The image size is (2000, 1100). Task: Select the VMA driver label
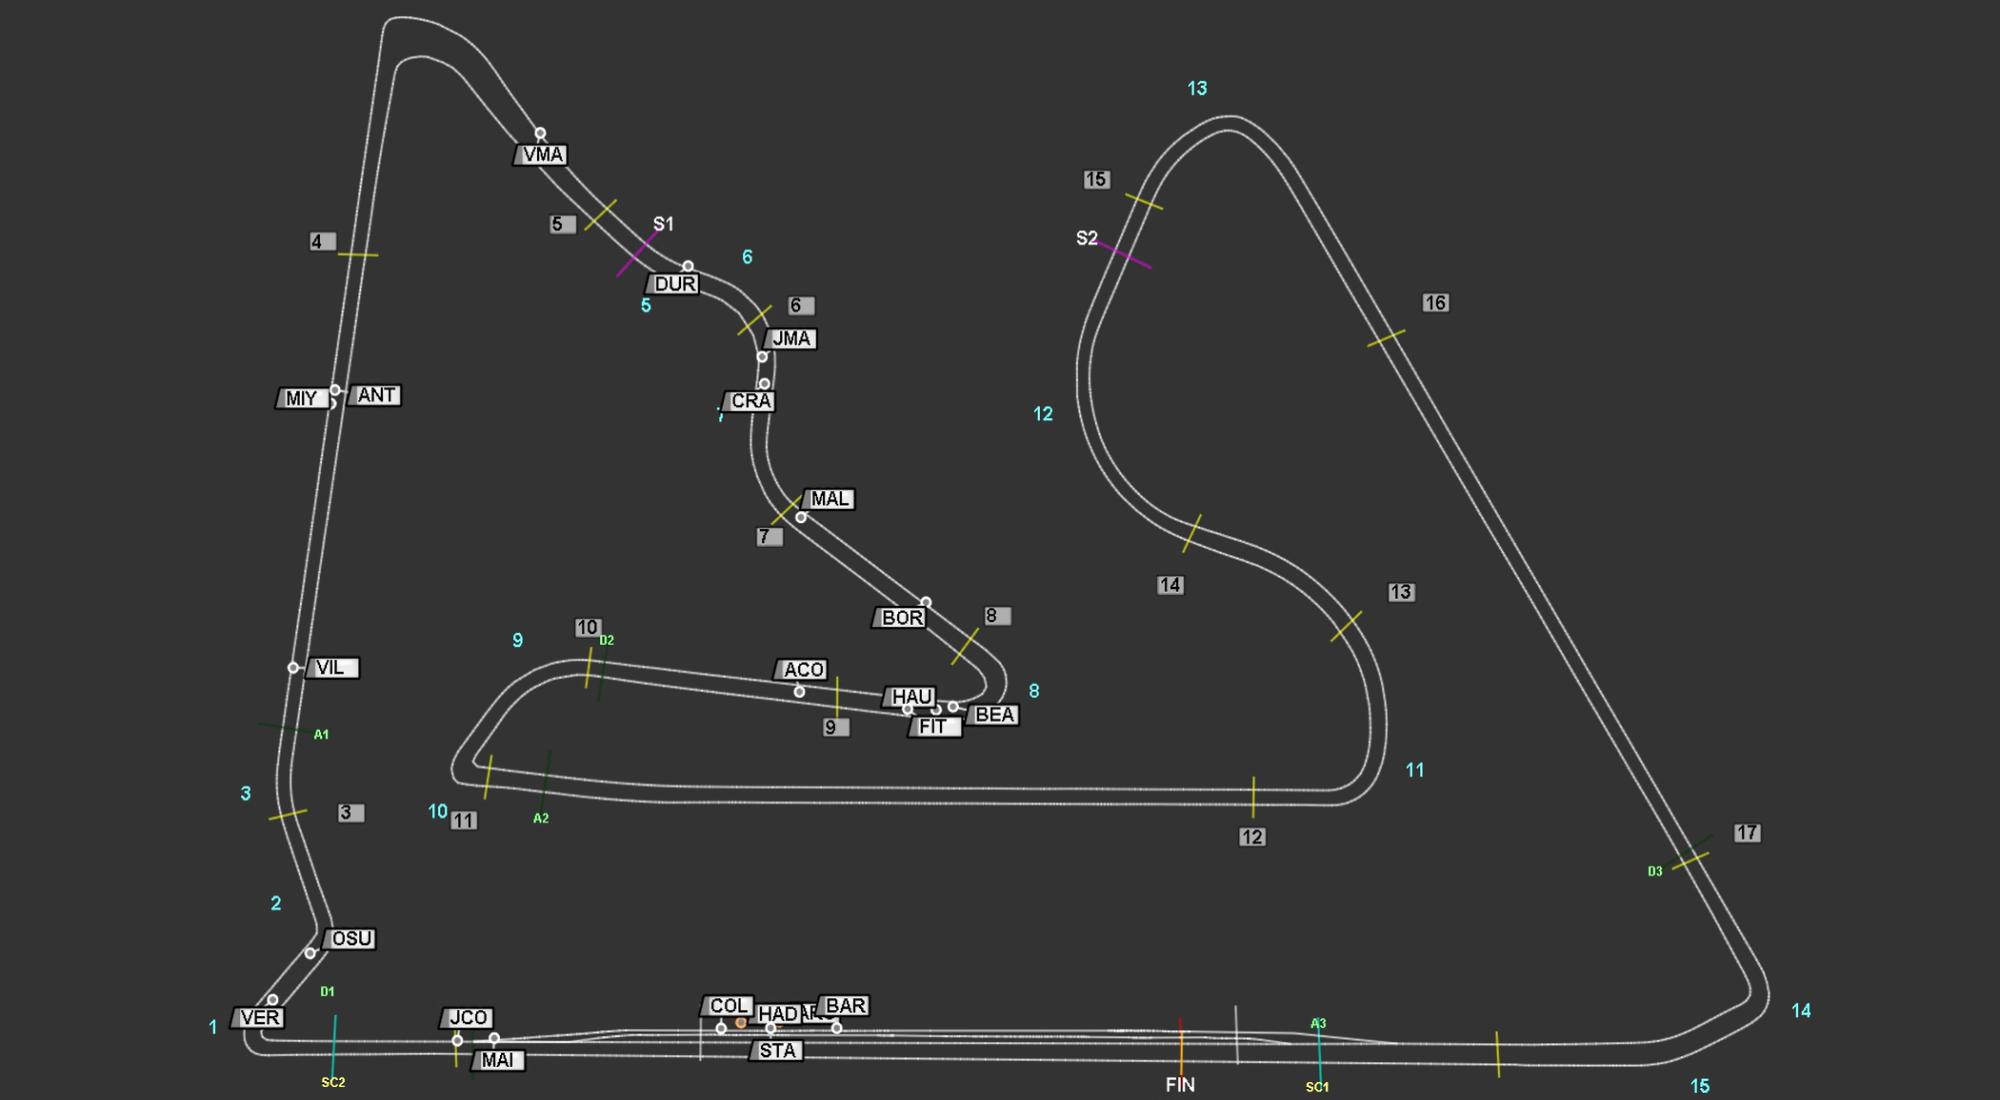(x=542, y=155)
